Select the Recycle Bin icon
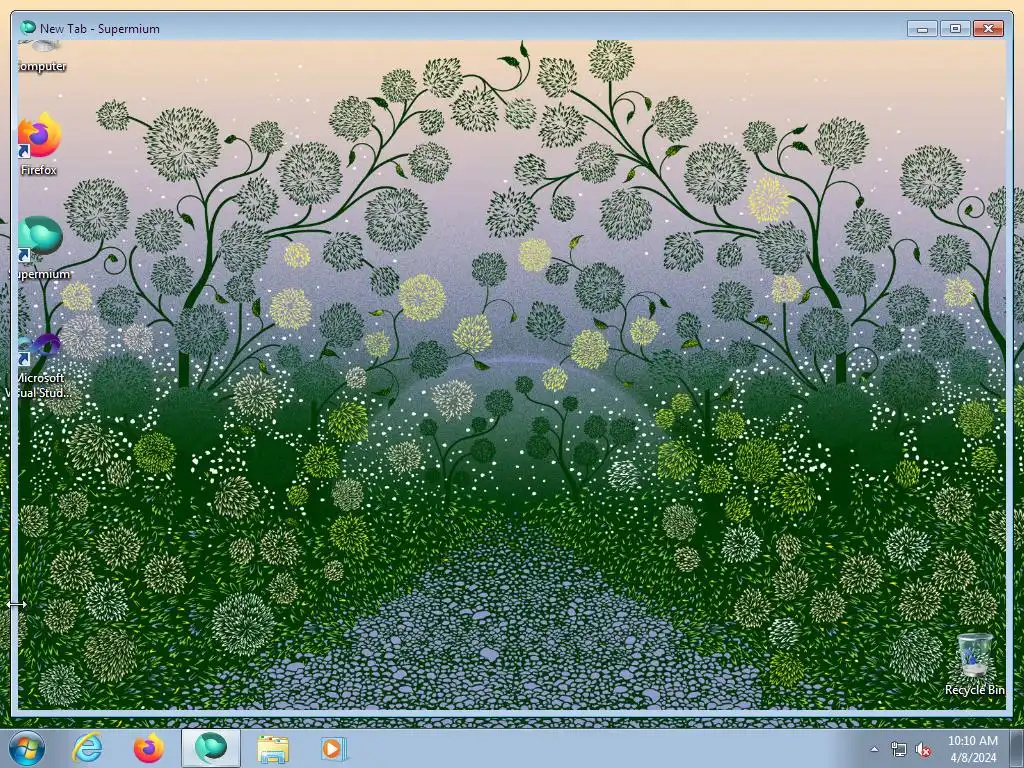Viewport: 1024px width, 768px height. [x=974, y=664]
